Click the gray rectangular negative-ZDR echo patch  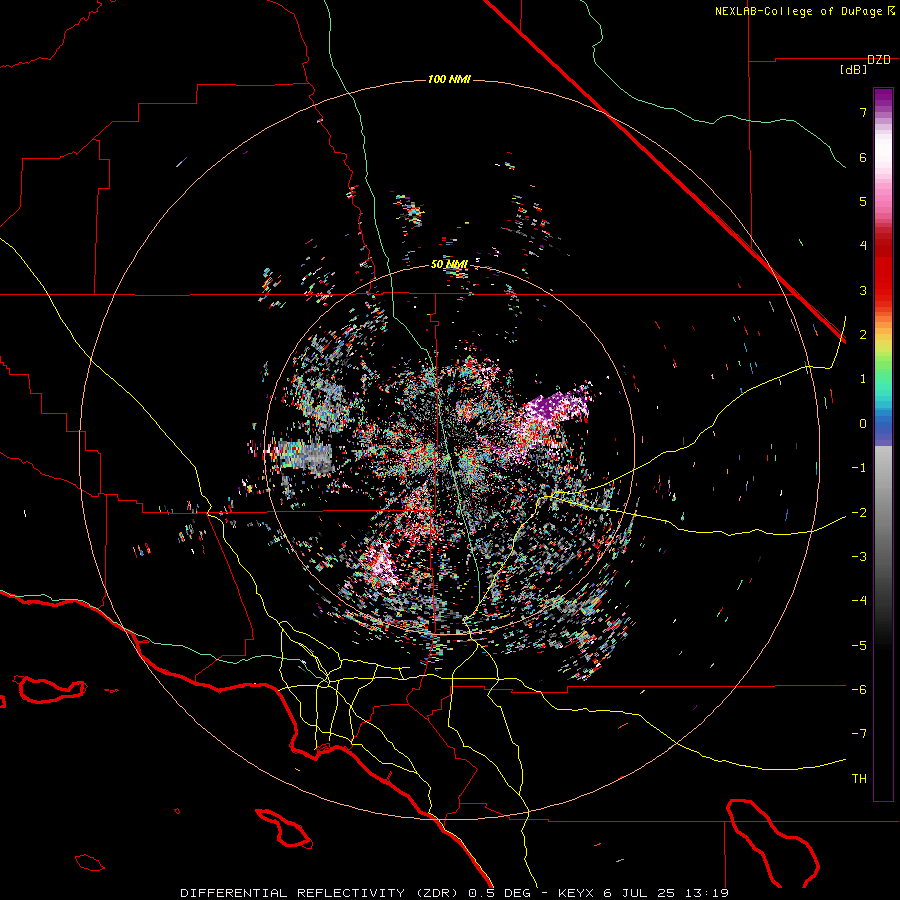(305, 456)
